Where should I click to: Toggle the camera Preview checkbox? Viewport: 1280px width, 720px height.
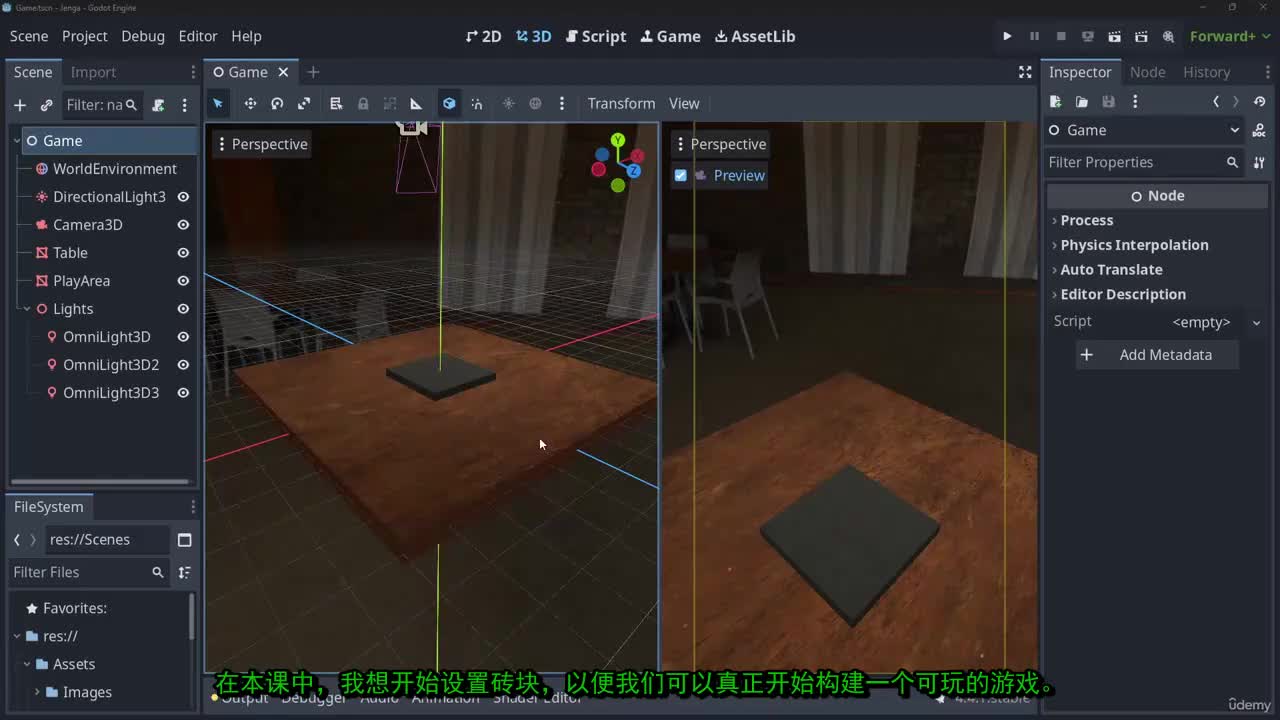coord(681,175)
